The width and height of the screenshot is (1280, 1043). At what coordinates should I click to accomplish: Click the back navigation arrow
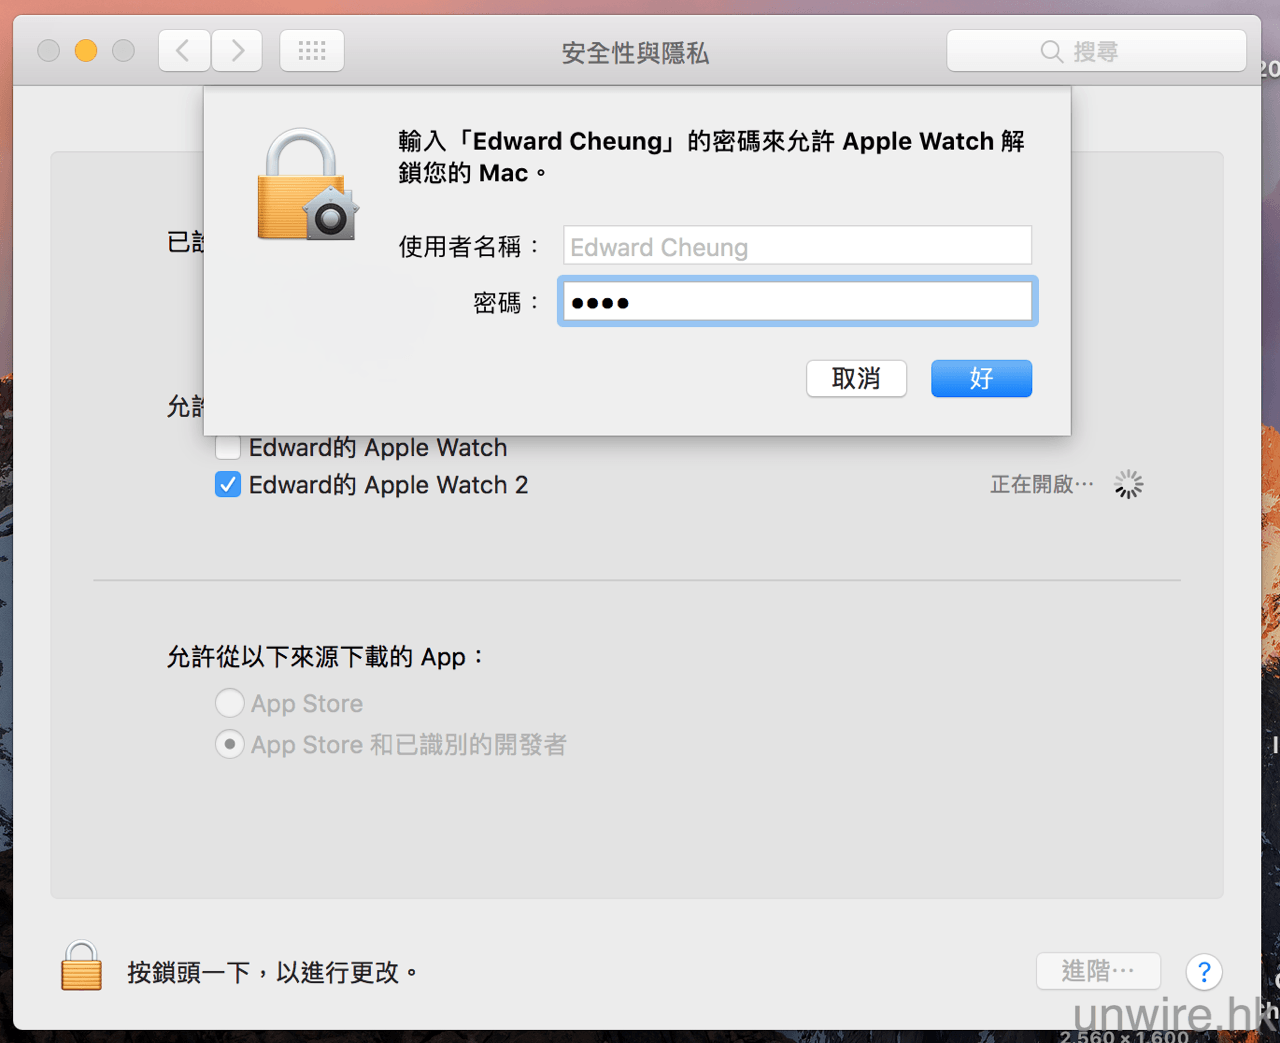tap(184, 51)
